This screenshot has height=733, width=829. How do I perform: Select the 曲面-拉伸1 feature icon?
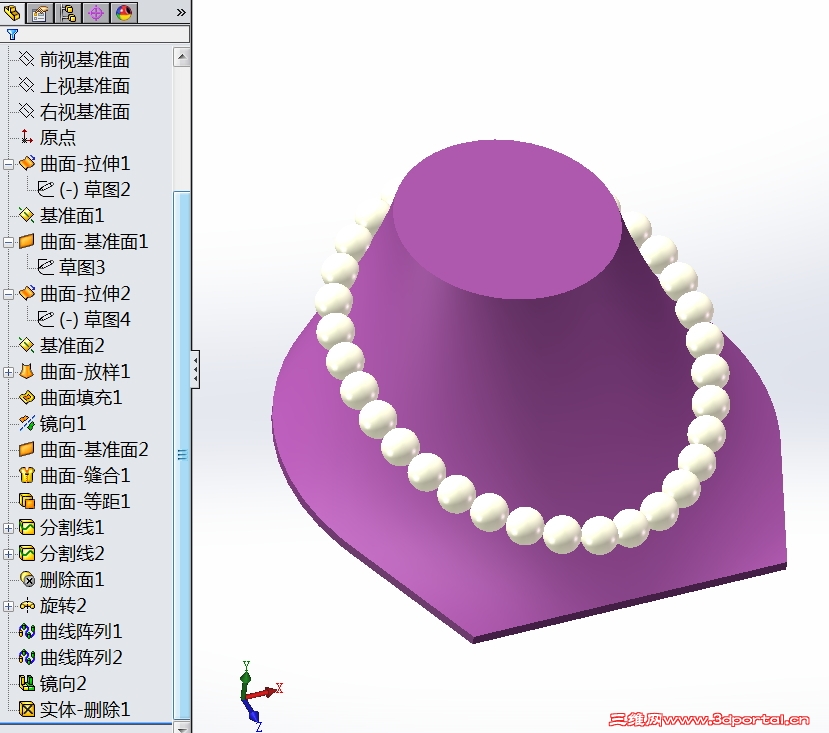(x=26, y=163)
